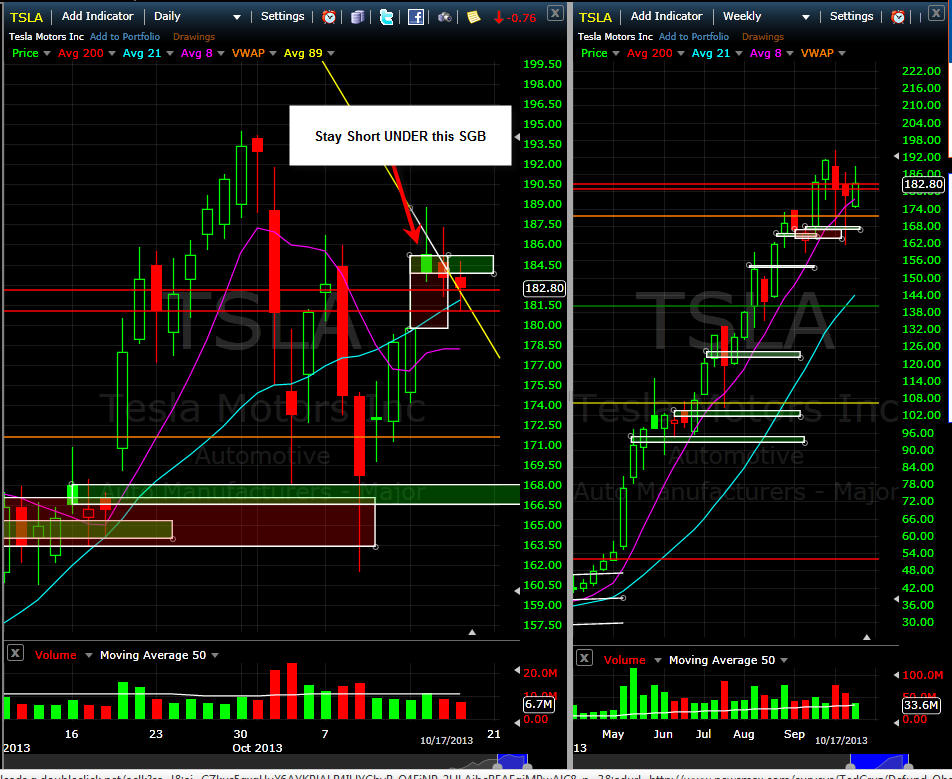The width and height of the screenshot is (952, 779).
Task: Expand Avg 8 options arrow in Weekly chart
Action: point(790,53)
